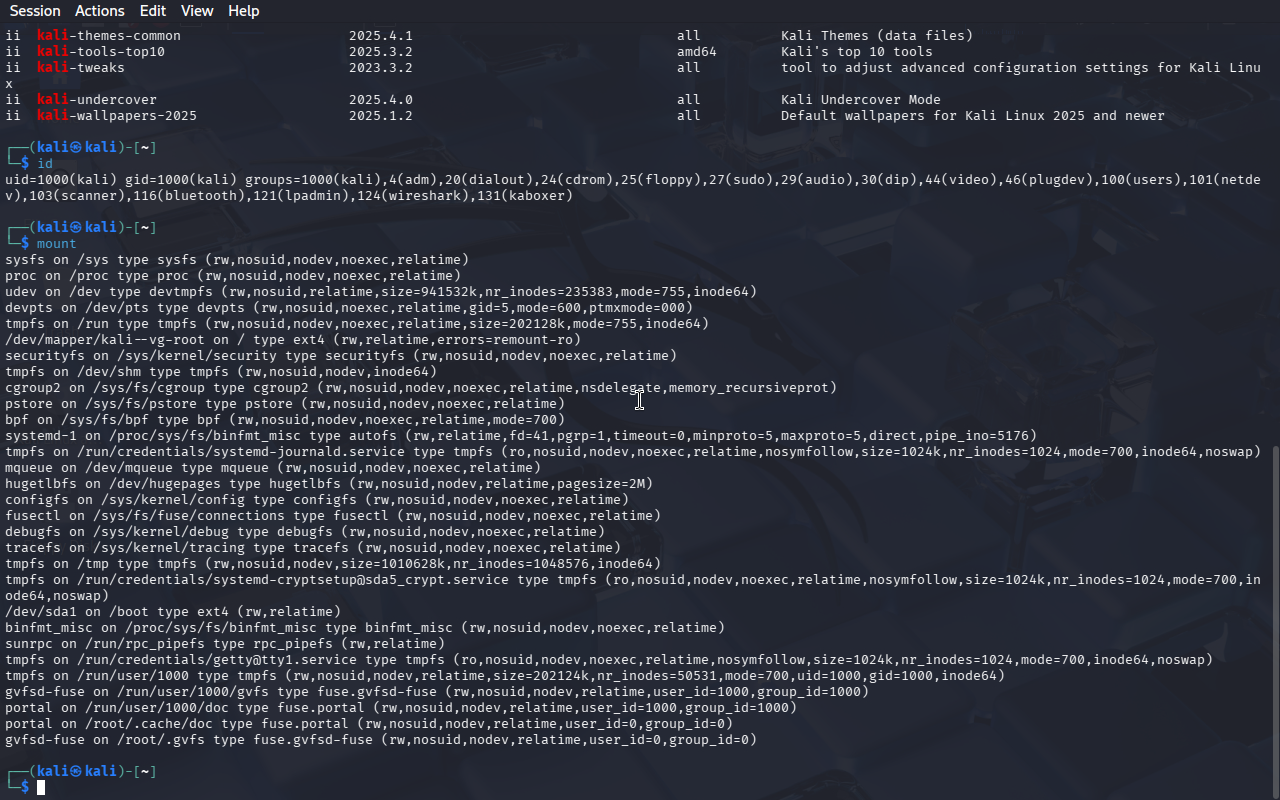1280x800 pixels.
Task: Click the 'mount' command text
Action: pyautogui.click(x=57, y=244)
